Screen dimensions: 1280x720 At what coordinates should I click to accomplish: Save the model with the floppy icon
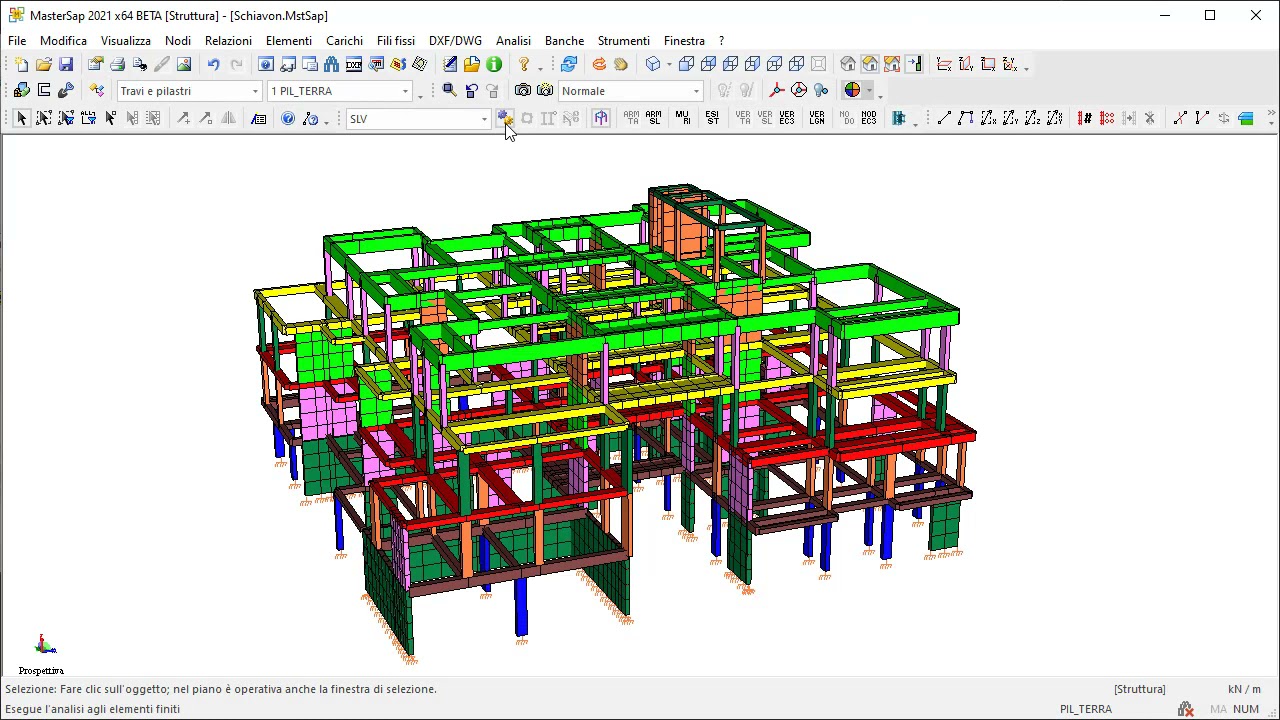point(66,64)
